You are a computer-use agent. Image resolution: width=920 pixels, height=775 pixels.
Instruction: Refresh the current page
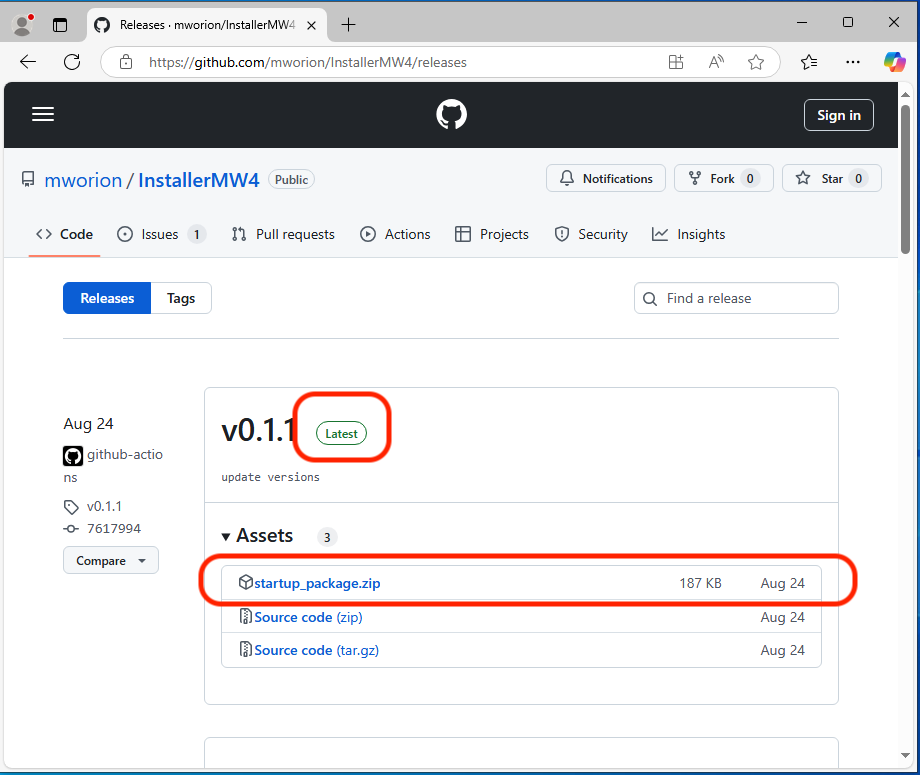pyautogui.click(x=72, y=62)
